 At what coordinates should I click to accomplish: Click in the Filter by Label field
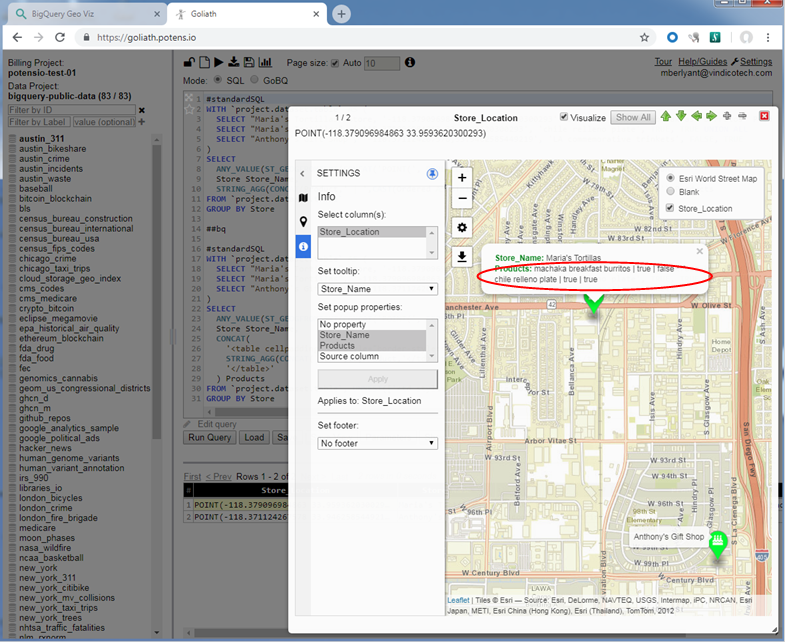point(39,122)
